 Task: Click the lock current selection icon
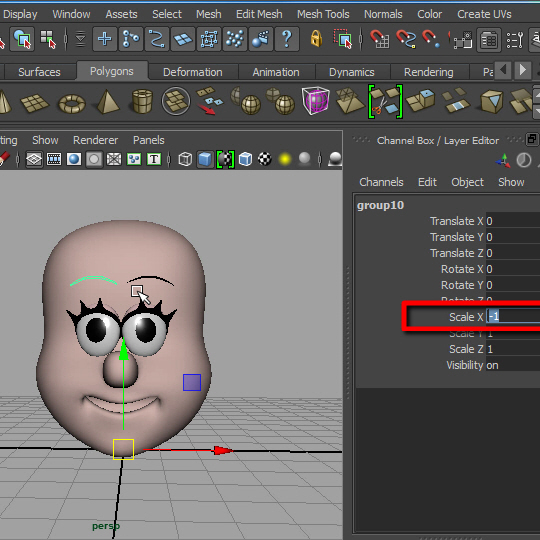coord(316,39)
